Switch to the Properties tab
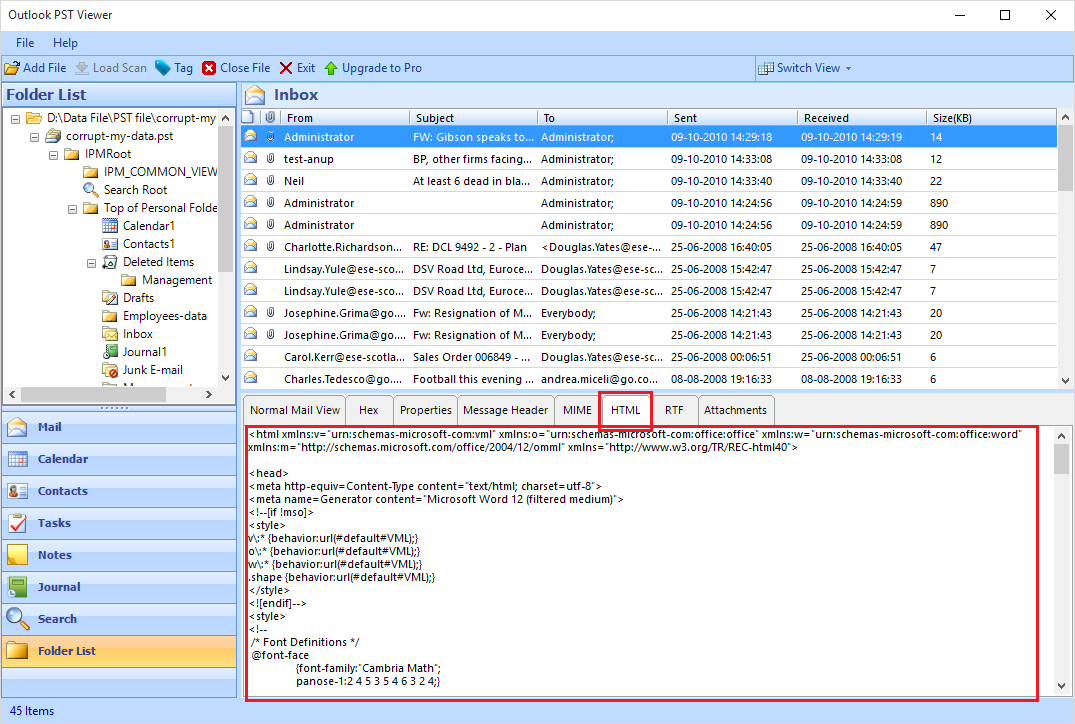This screenshot has height=724, width=1075. [x=425, y=410]
